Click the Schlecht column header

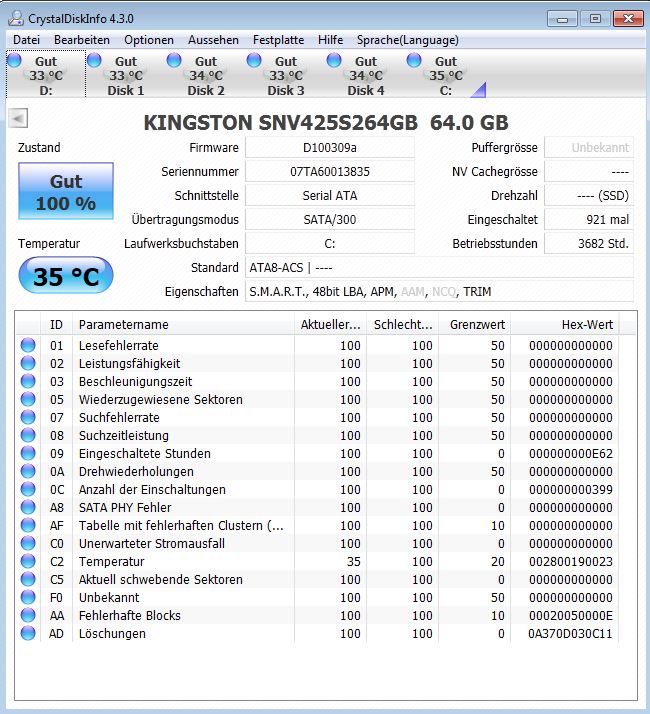click(403, 325)
